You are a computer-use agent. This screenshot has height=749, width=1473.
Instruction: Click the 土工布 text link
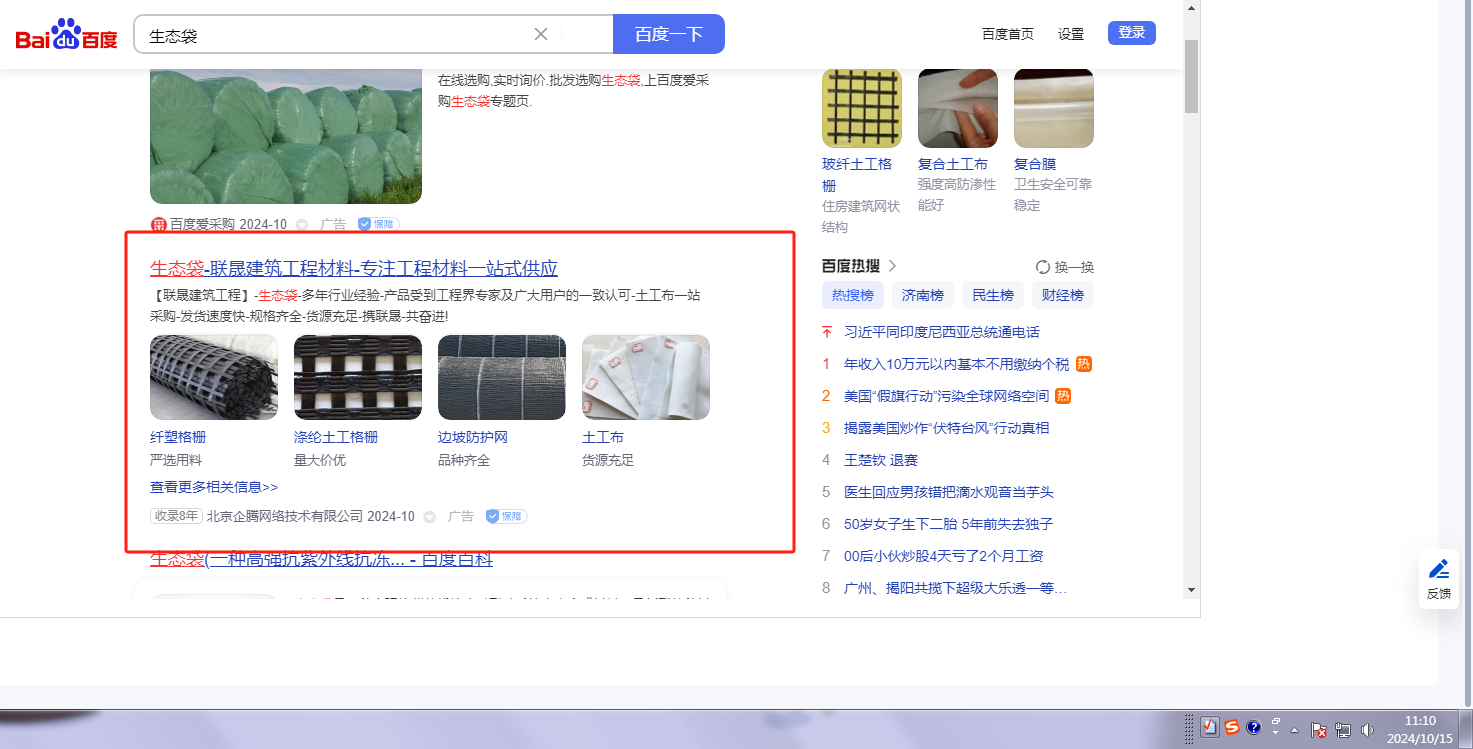pyautogui.click(x=603, y=437)
